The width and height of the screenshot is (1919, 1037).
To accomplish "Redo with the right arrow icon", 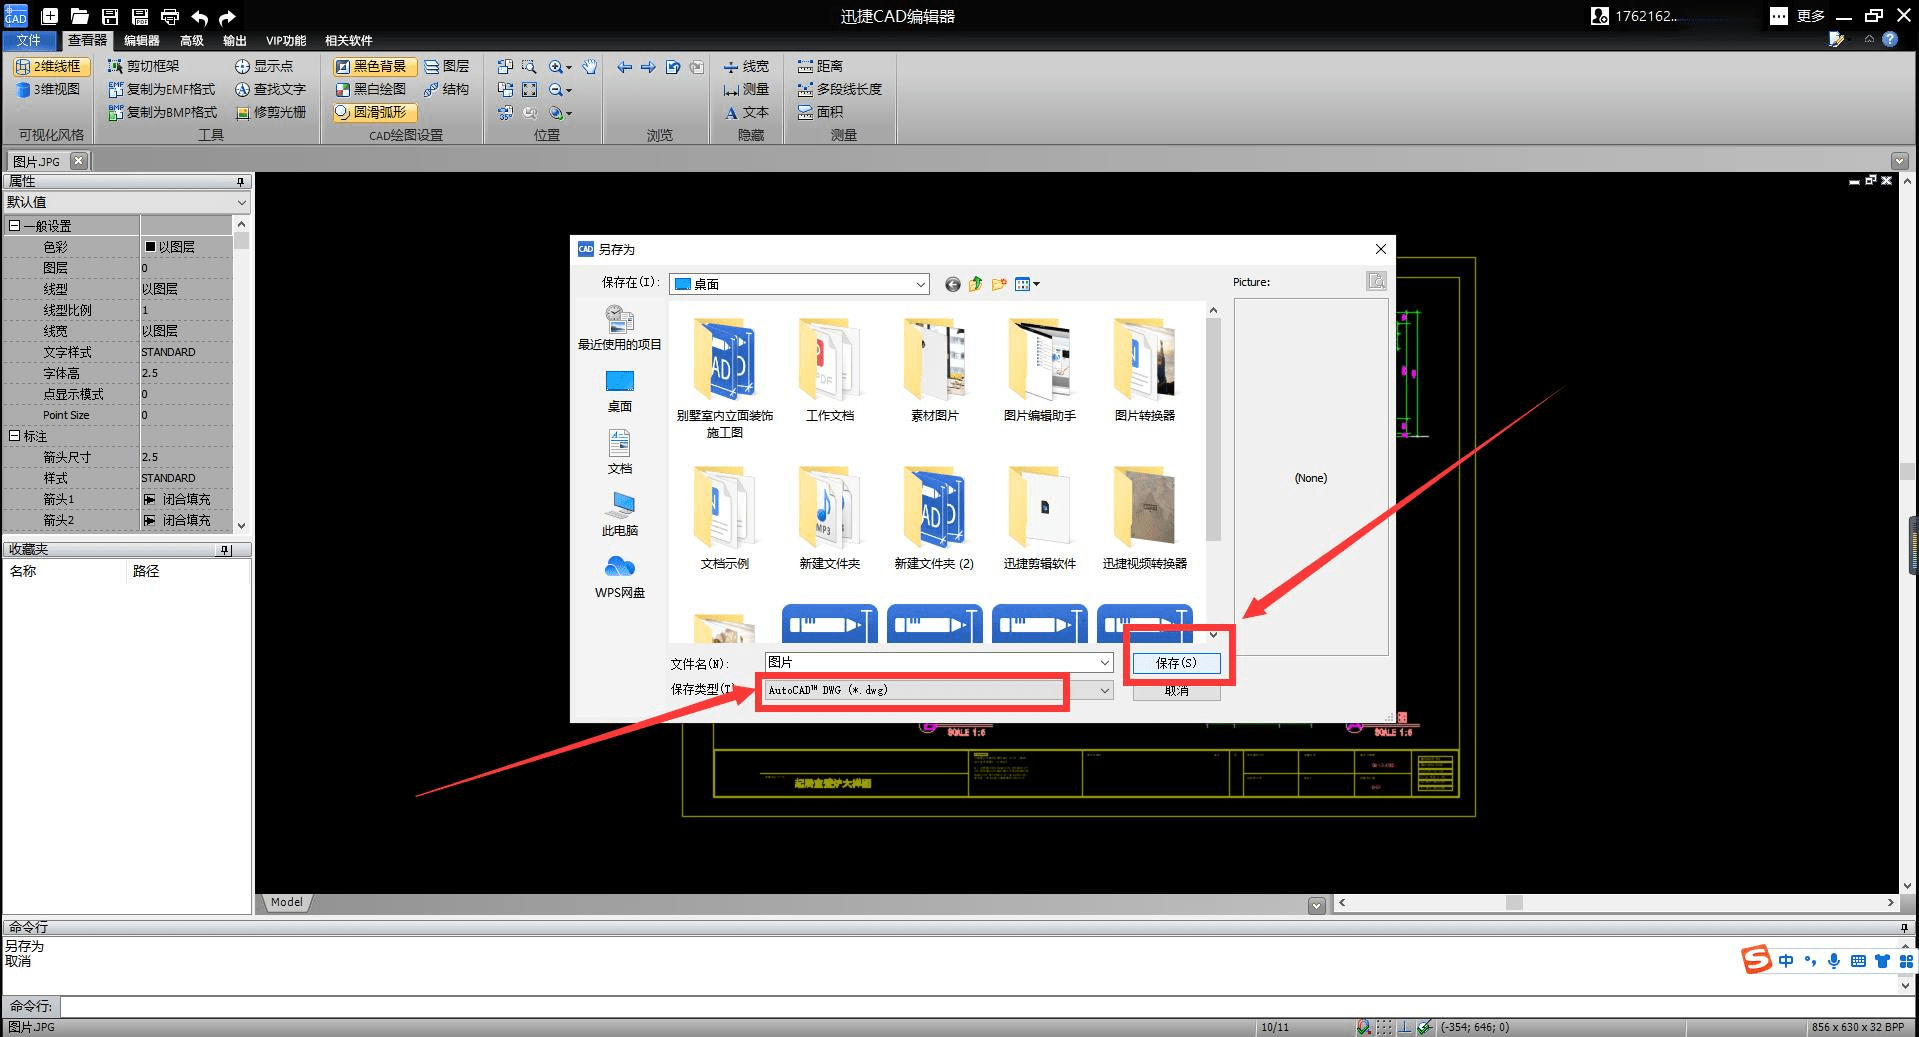I will point(227,17).
